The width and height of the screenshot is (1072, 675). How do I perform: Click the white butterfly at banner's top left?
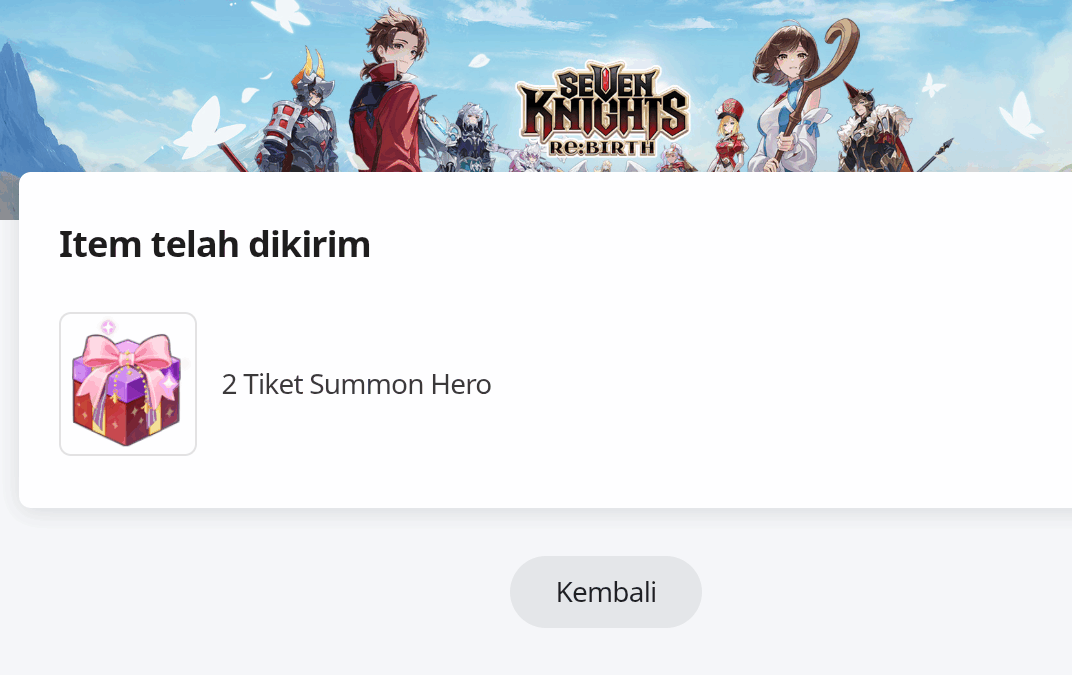tap(282, 15)
